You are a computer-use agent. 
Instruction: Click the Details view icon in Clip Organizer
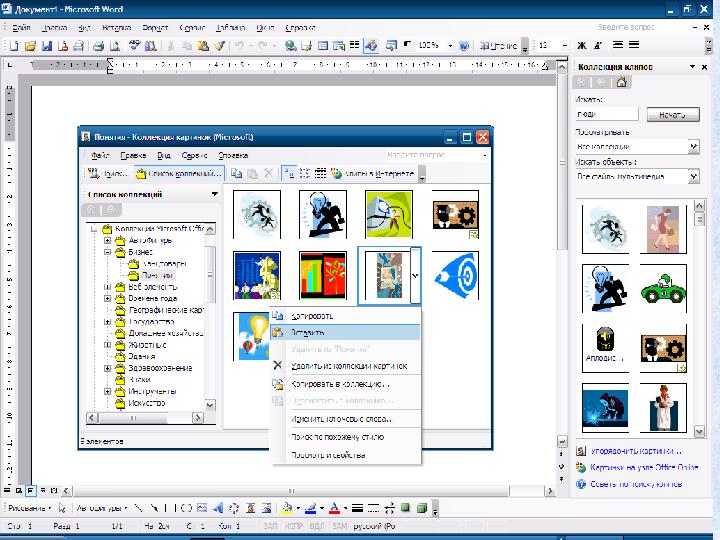pyautogui.click(x=321, y=173)
